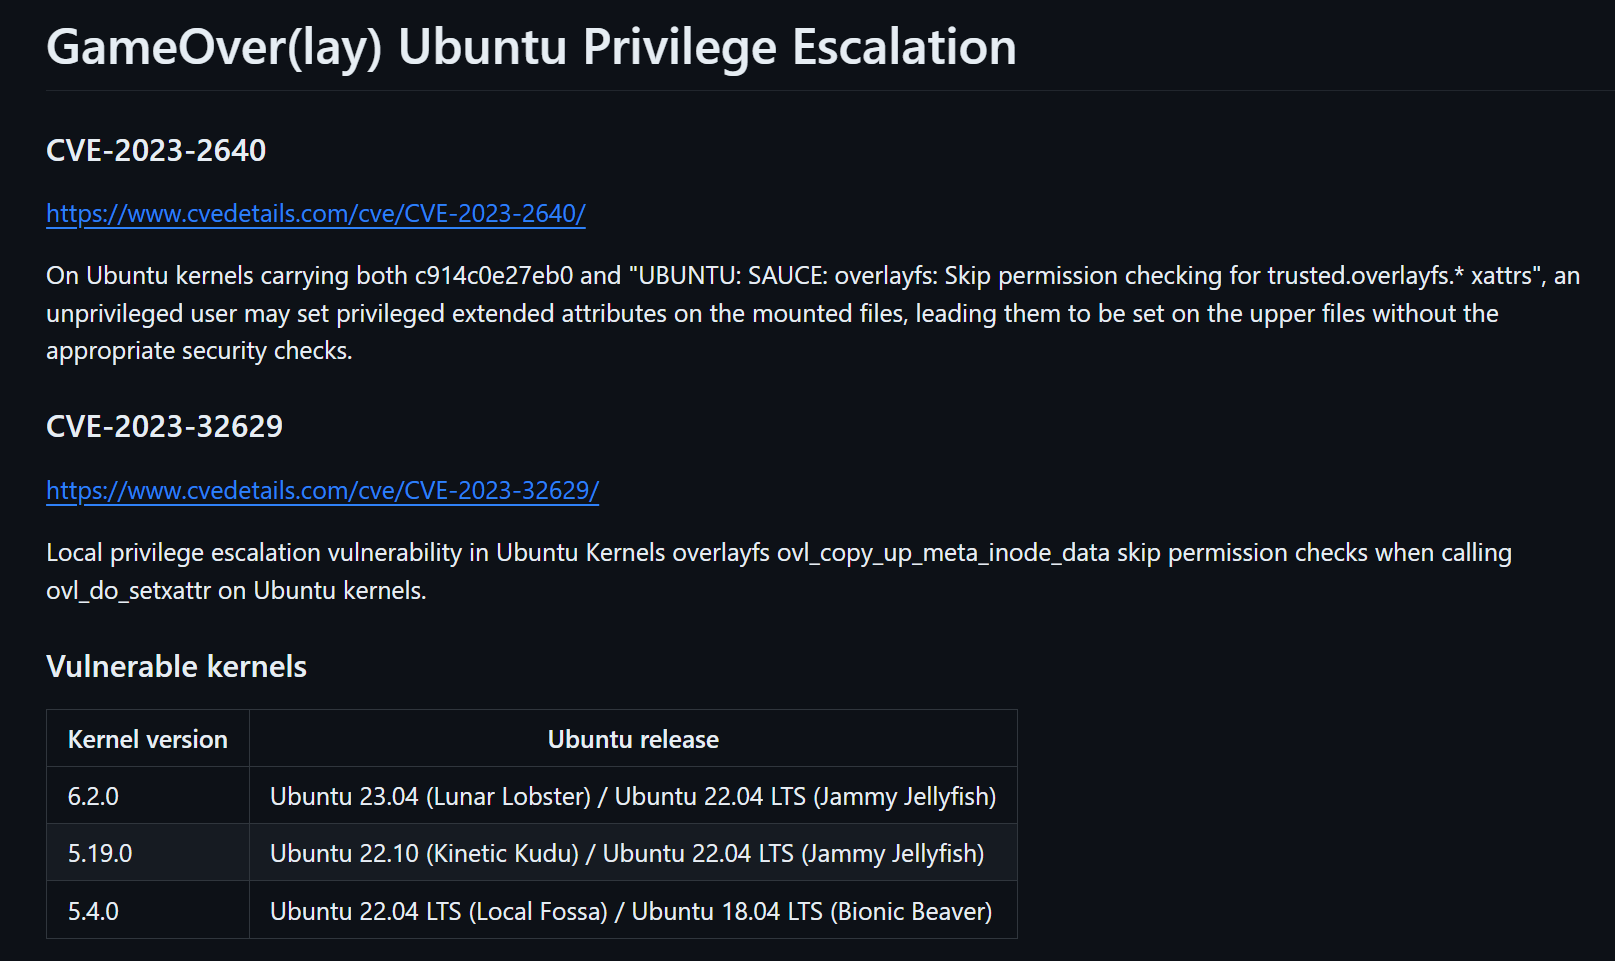Click the Ubuntu 18.04 Bionic Beaver cell

tap(630, 912)
